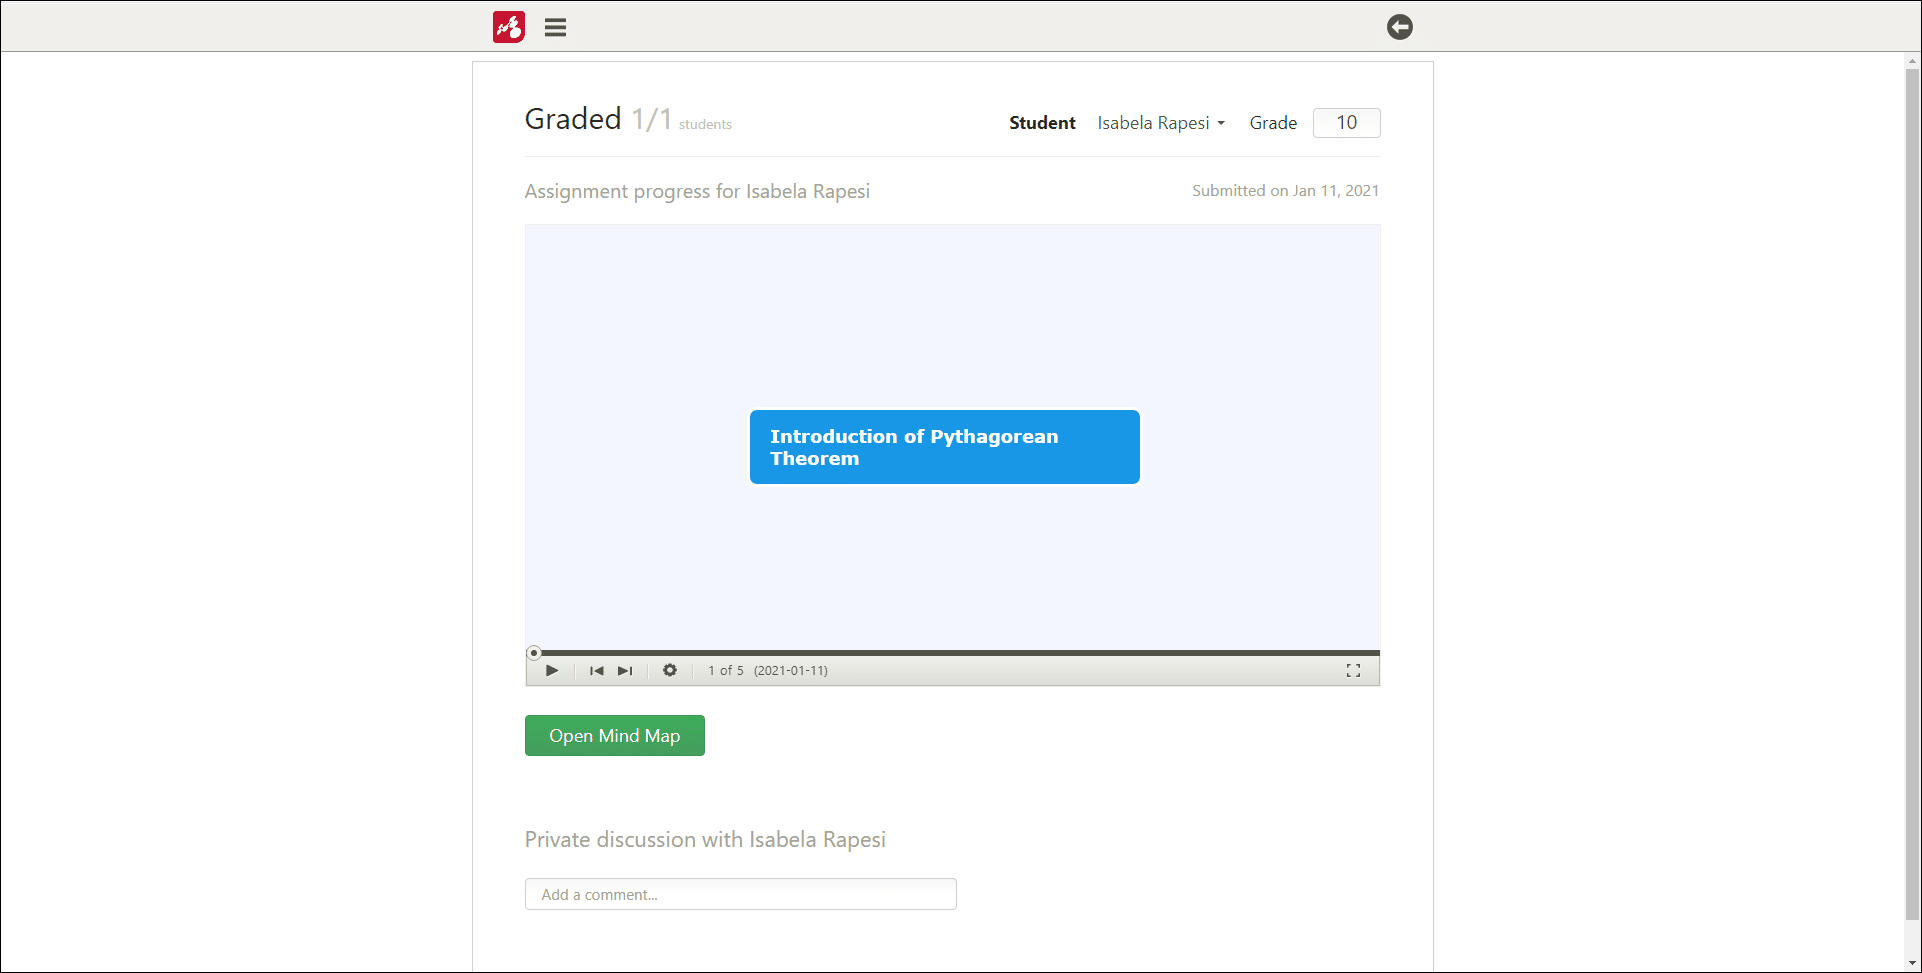Click the Grade input field showing 10
Image resolution: width=1922 pixels, height=973 pixels.
pos(1346,123)
